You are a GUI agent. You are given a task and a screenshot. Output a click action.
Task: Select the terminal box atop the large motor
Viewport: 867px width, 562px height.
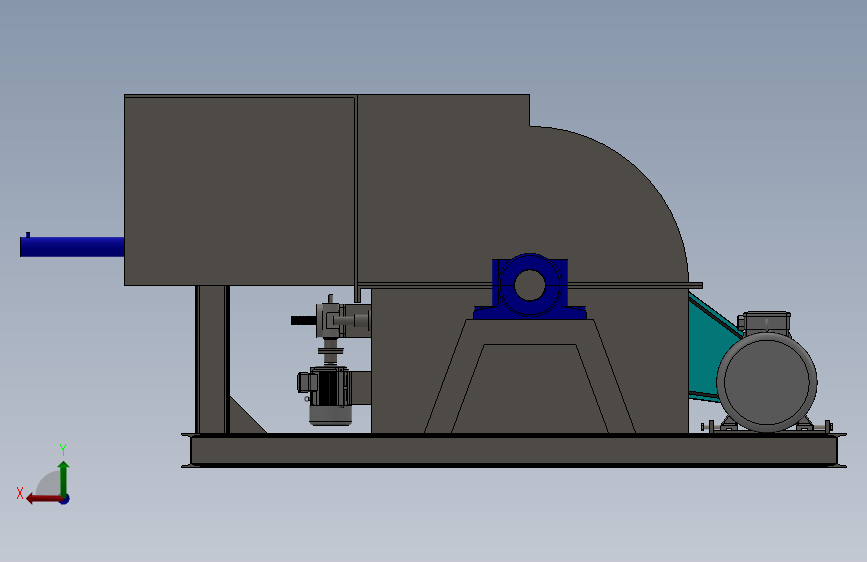(766, 322)
